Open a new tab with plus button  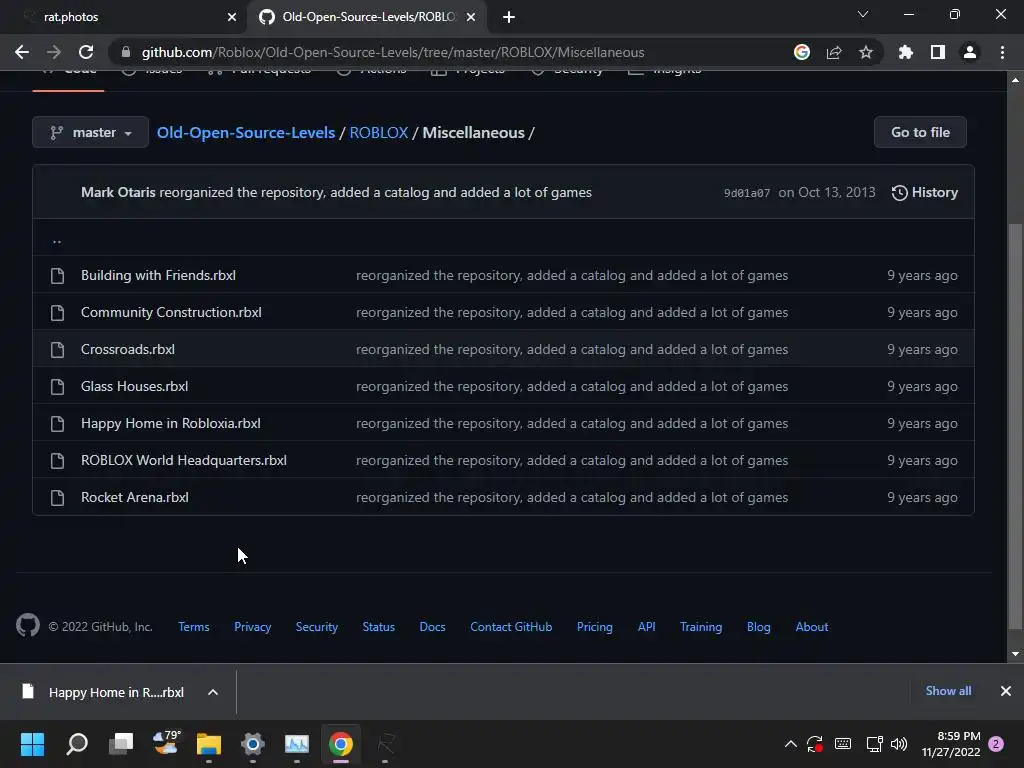click(509, 17)
